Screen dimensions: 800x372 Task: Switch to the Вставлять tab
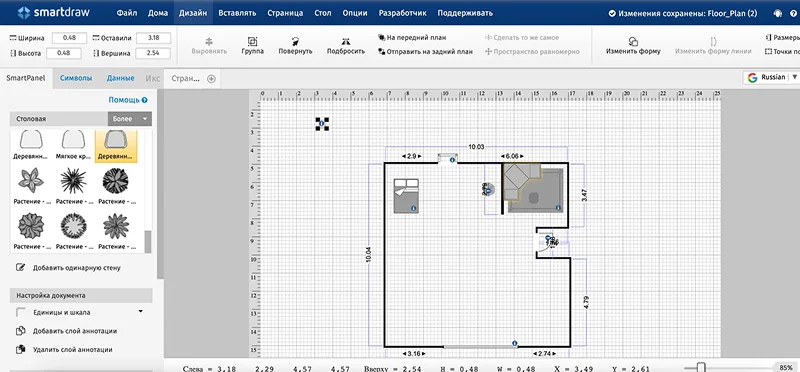237,13
